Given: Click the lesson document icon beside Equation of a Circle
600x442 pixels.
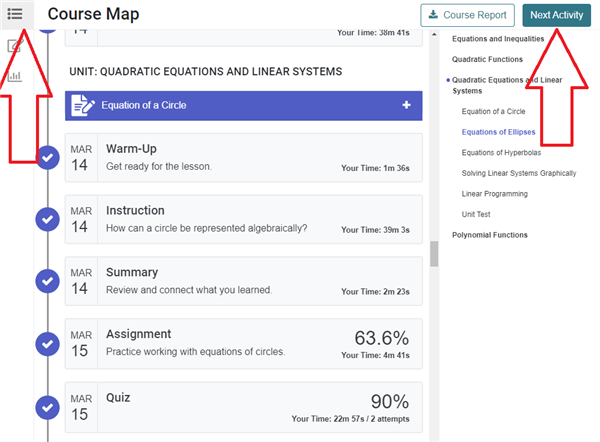Looking at the screenshot, I should 83,105.
